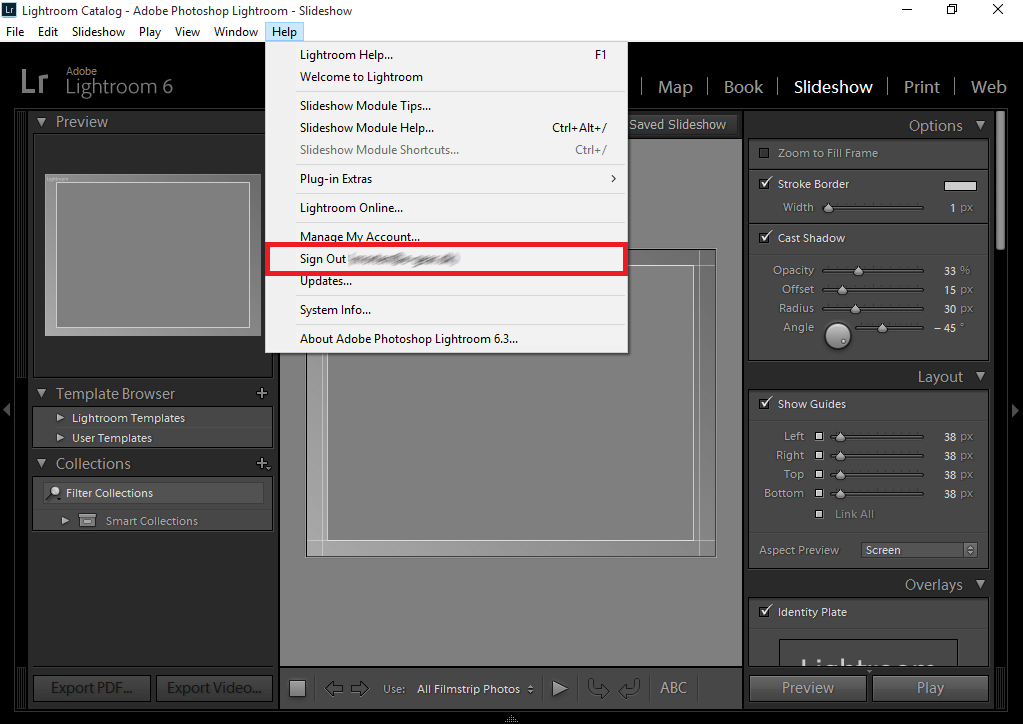This screenshot has height=724, width=1023.
Task: Rotate adornment counterclockwise icon
Action: pos(598,688)
